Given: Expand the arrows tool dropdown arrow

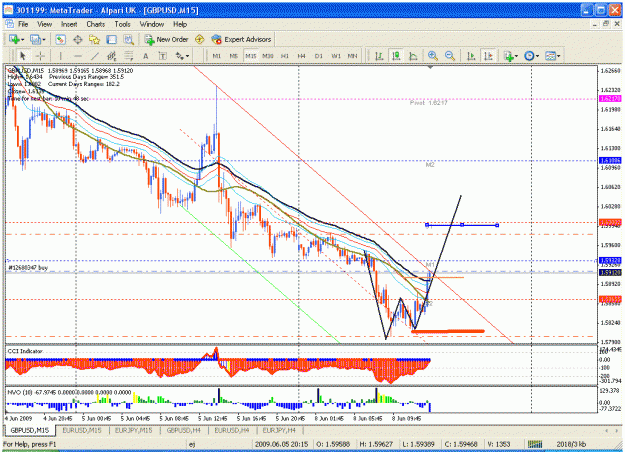Looking at the screenshot, I should tap(188, 56).
